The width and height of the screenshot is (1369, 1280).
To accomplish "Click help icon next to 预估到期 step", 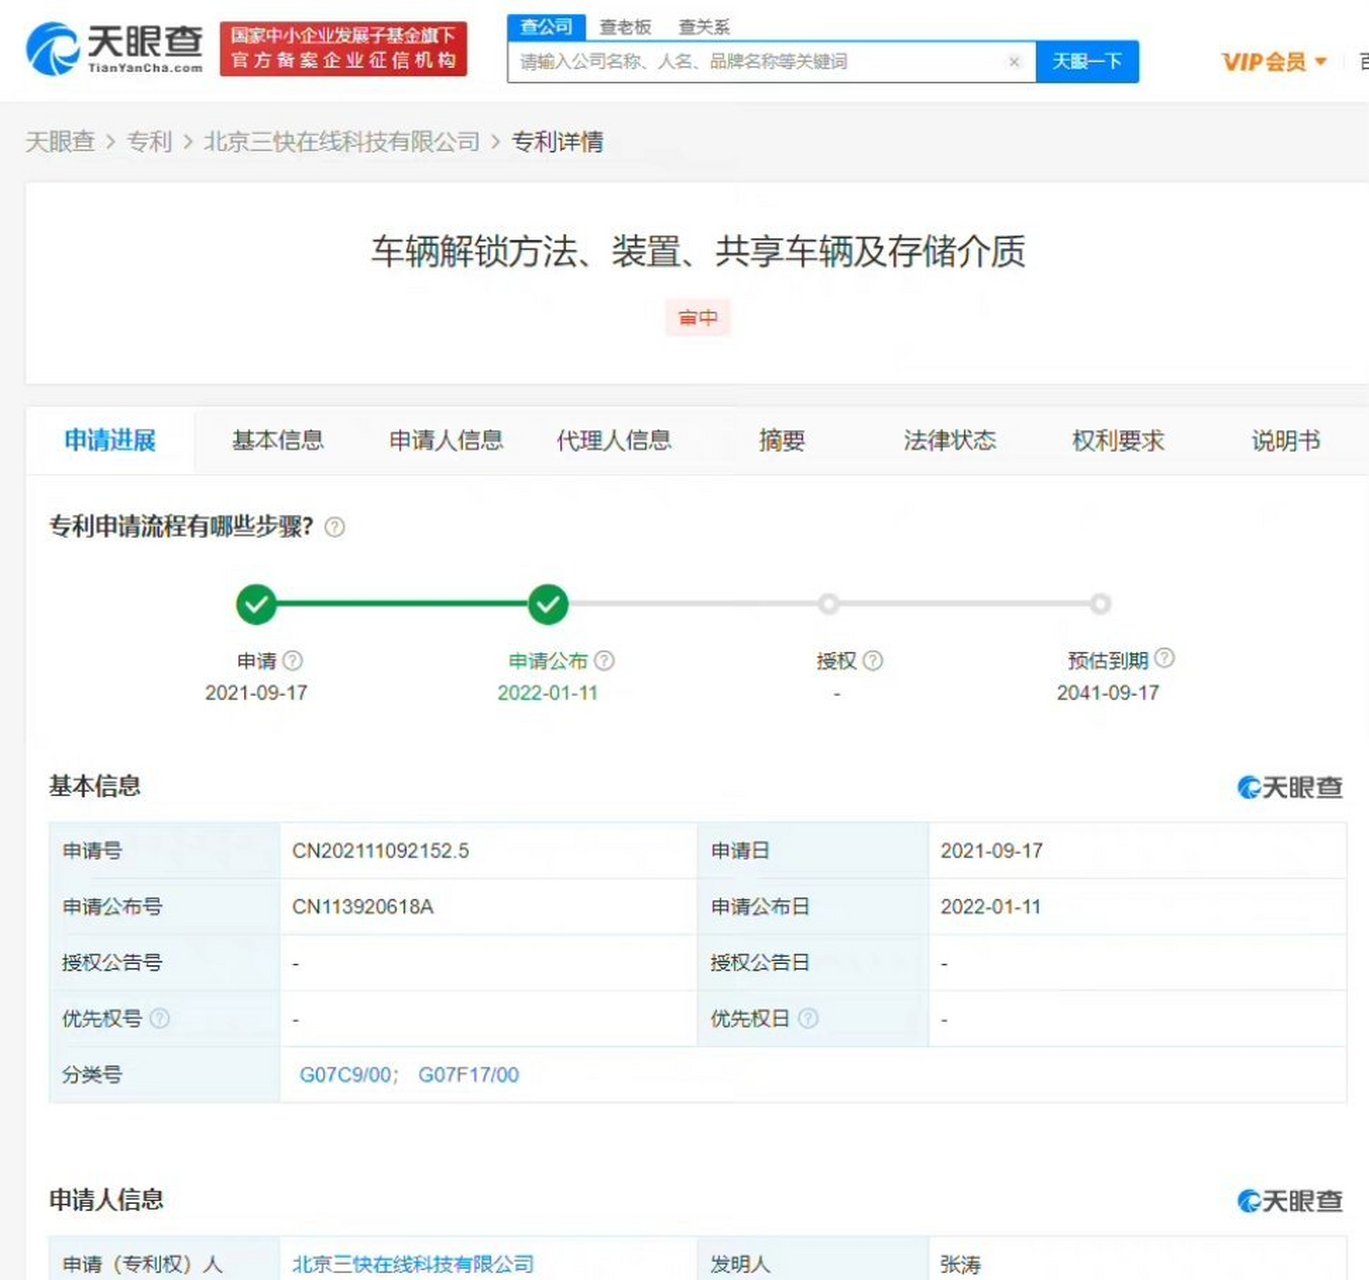I will 1164,659.
